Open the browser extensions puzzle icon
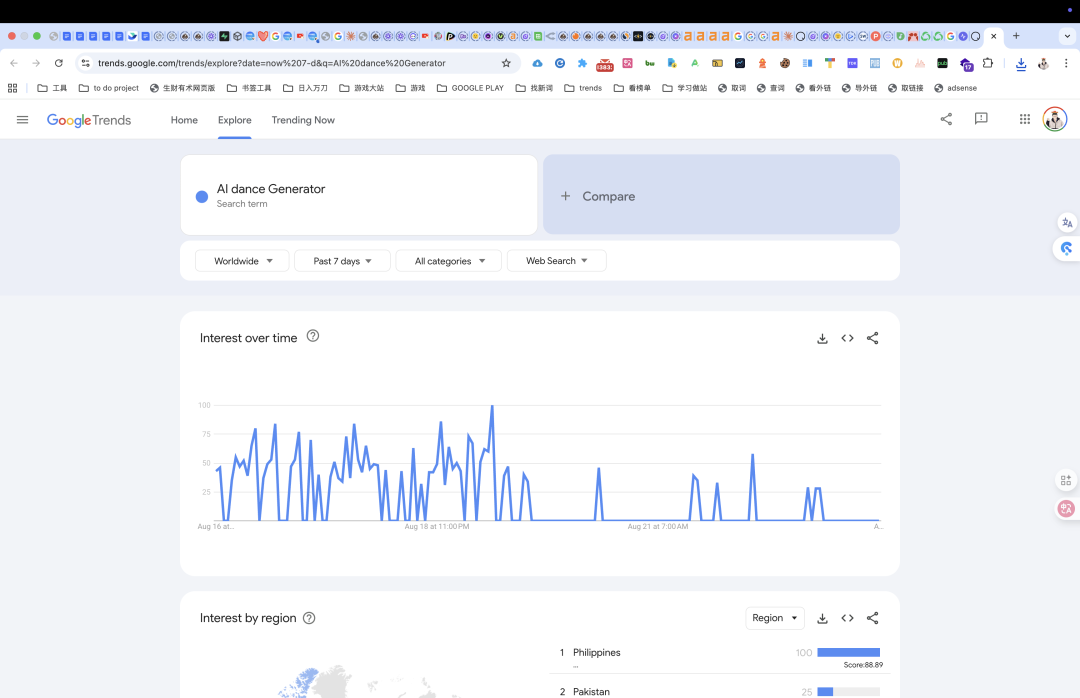 [988, 63]
